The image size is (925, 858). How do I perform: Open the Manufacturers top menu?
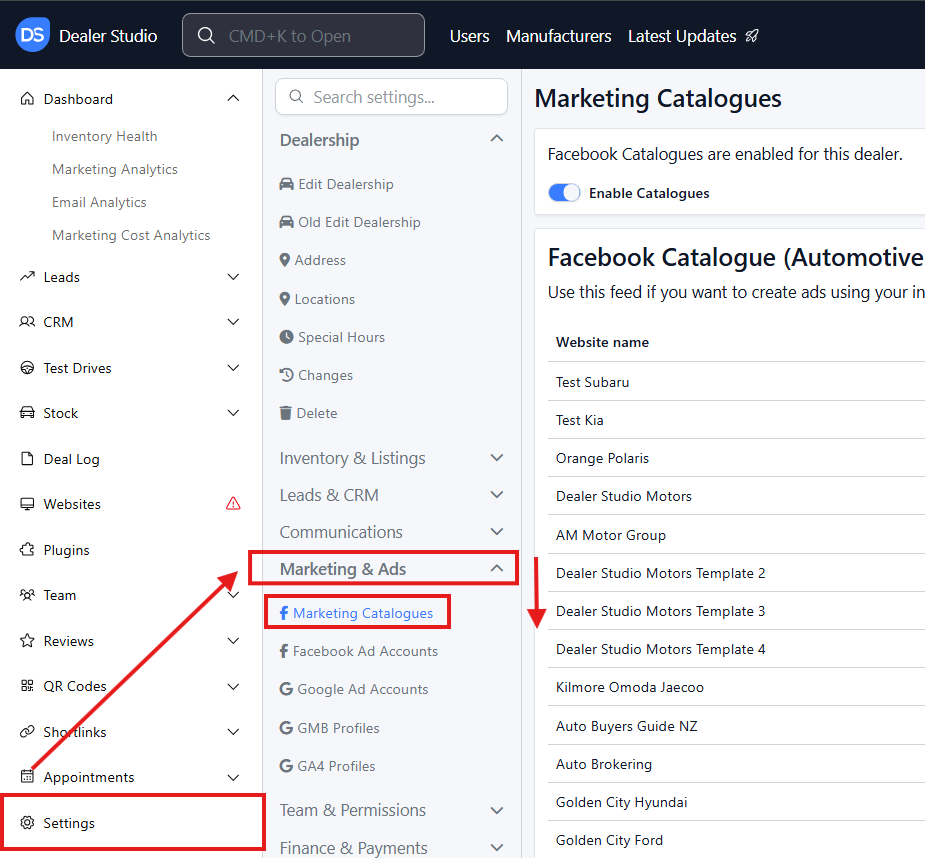point(559,36)
